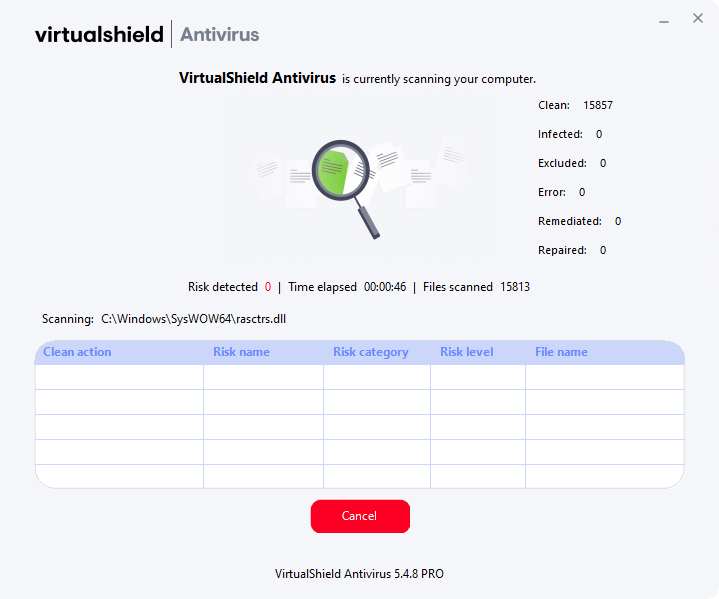Cancel the running antivirus scan
Image resolution: width=719 pixels, height=599 pixels.
pyautogui.click(x=360, y=516)
